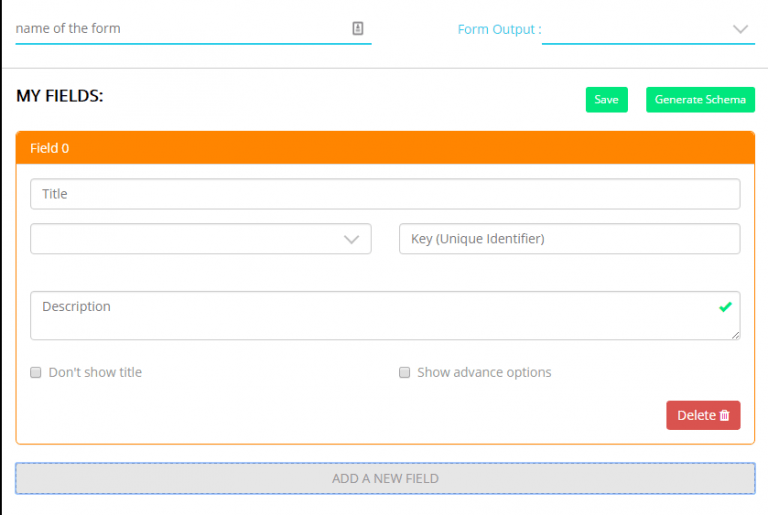Delete Field 0

pyautogui.click(x=703, y=416)
